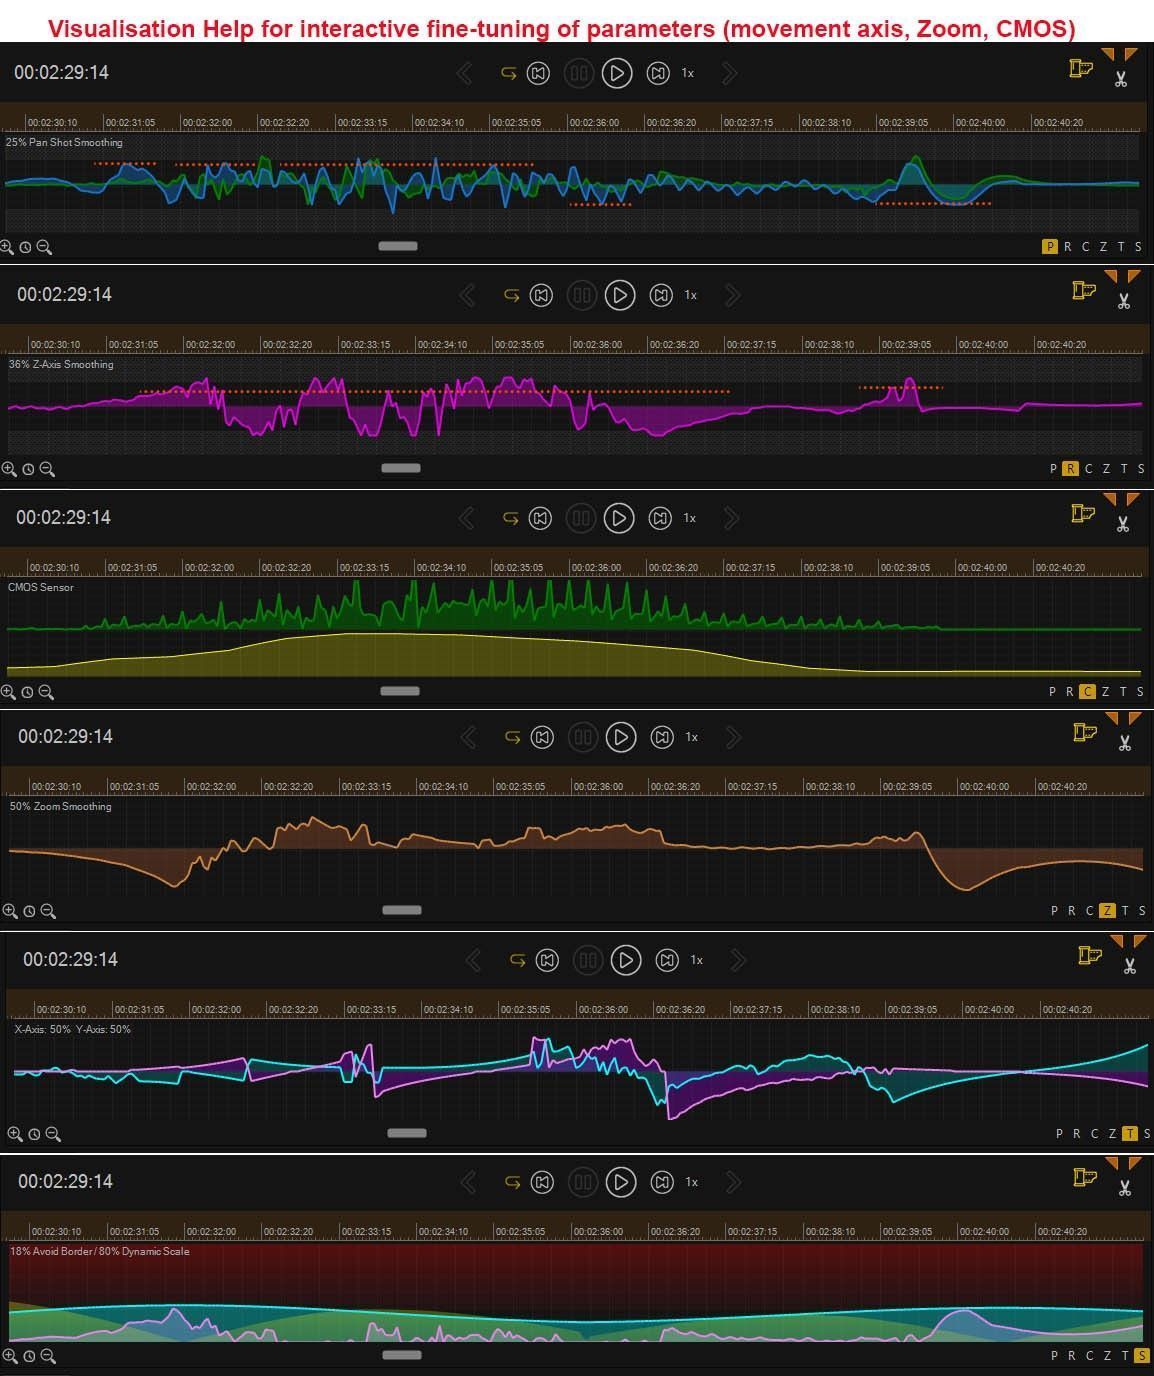Zoom in on the CMOS Sensor graph

coord(8,692)
